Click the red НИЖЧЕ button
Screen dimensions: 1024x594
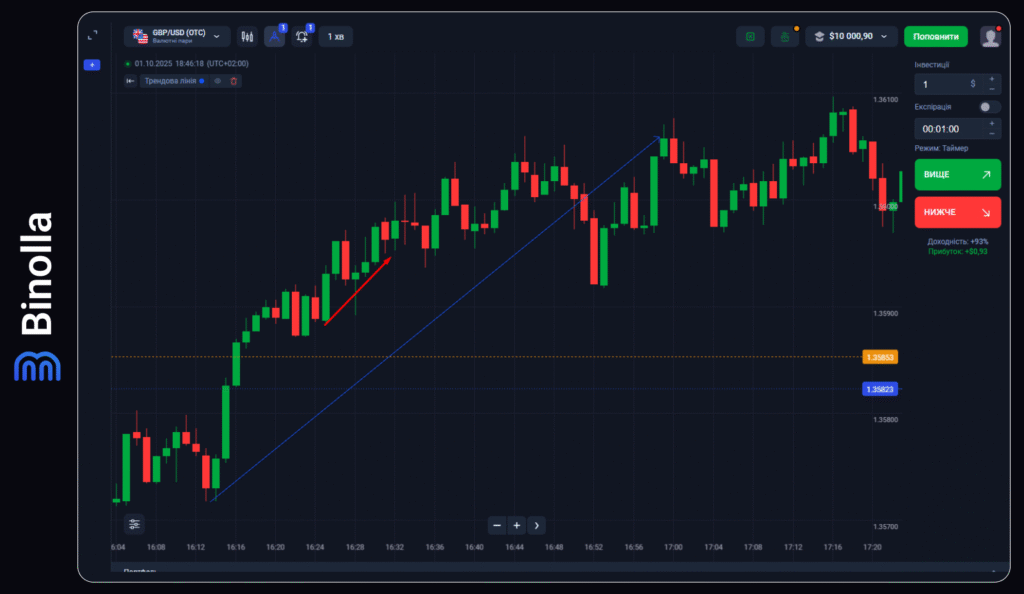pos(957,212)
